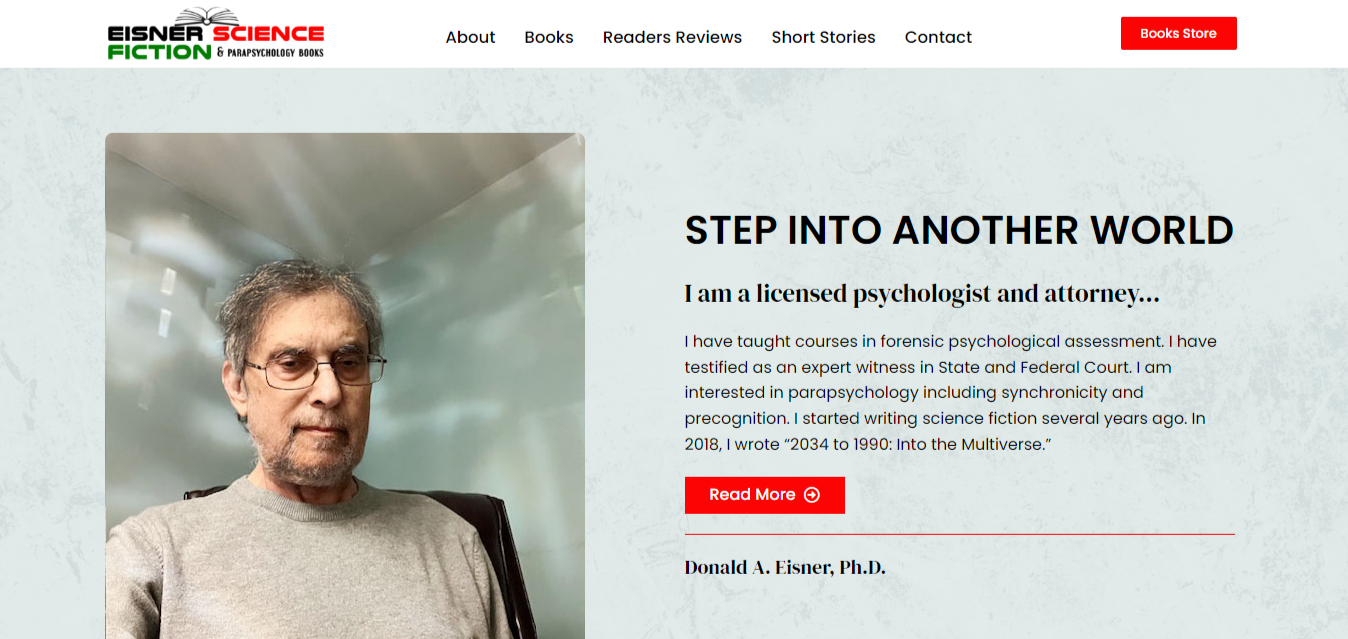Go to the Books page

(x=549, y=37)
